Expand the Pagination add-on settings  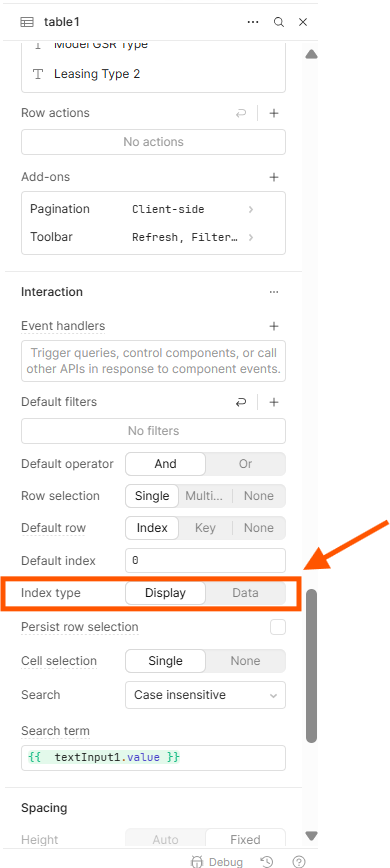tap(153, 209)
